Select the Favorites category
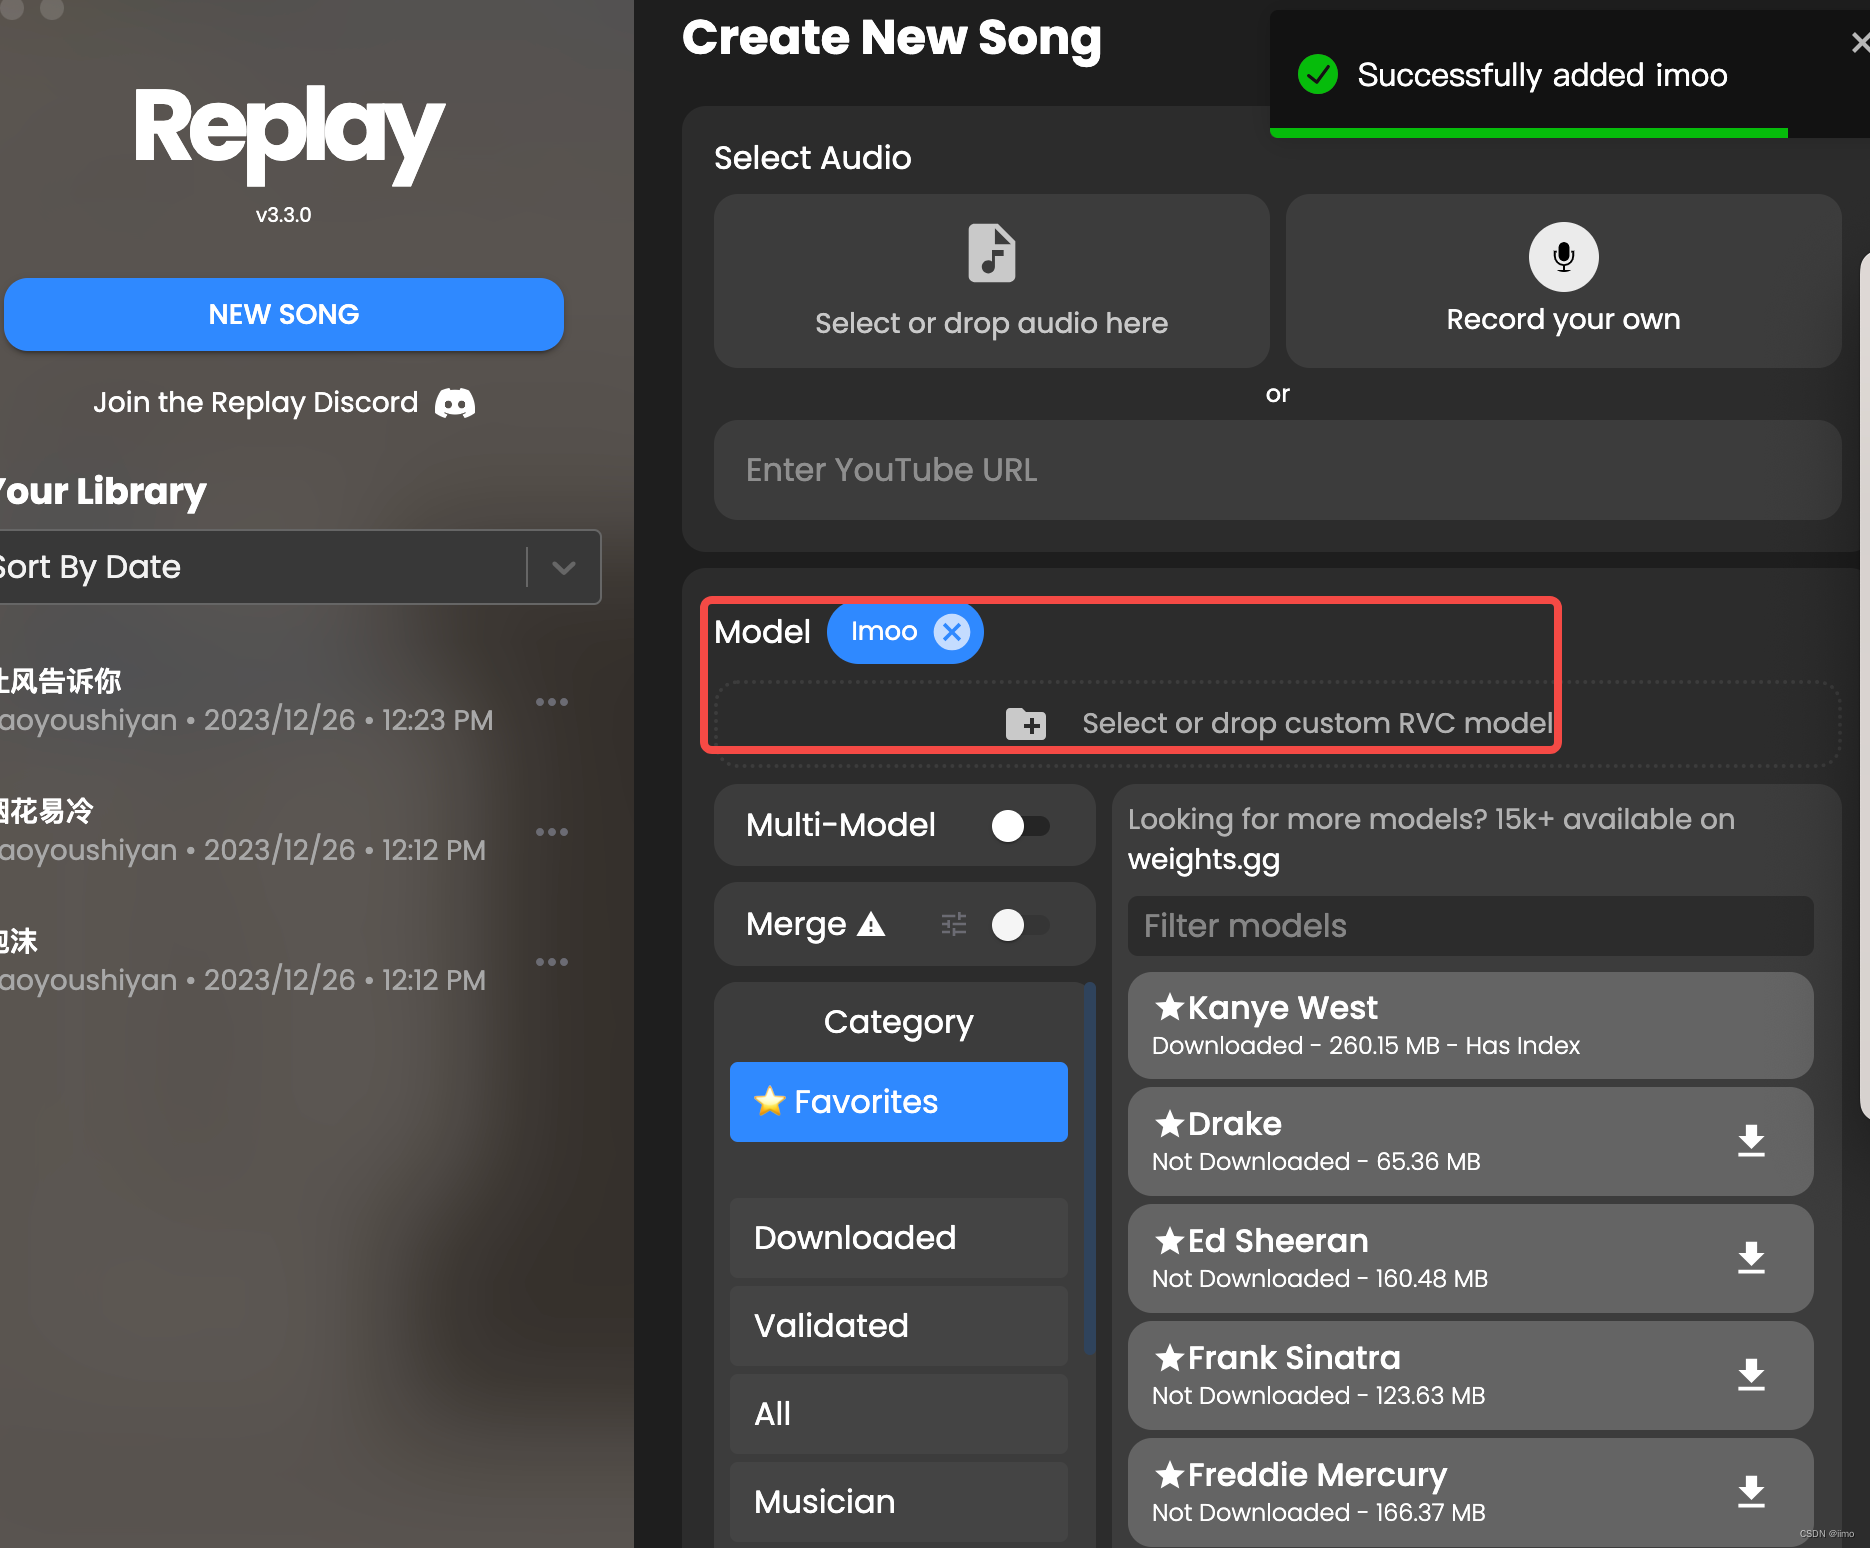This screenshot has width=1870, height=1548. [899, 1102]
